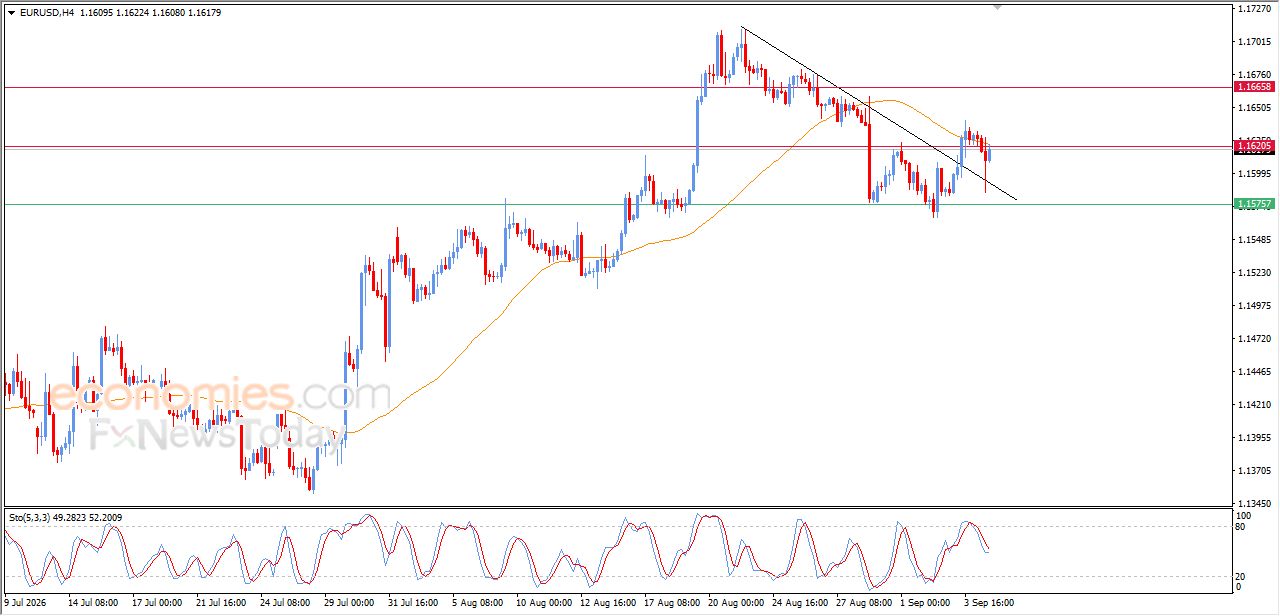Click the 17 Jul 00:00 time label
This screenshot has height=616, width=1280.
coord(158,603)
